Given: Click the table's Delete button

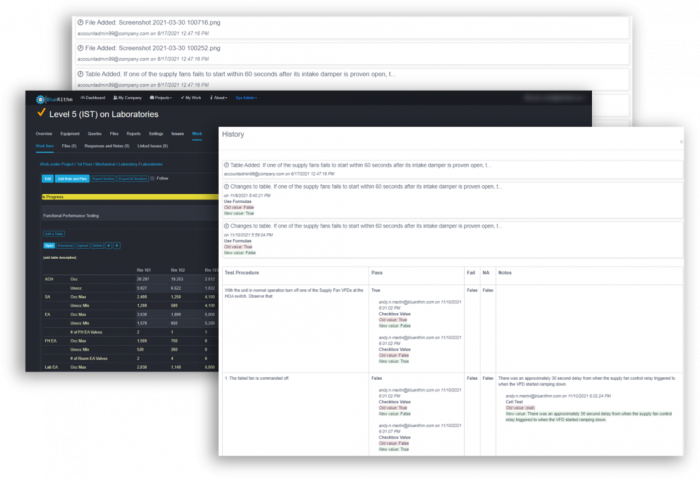Looking at the screenshot, I should coord(97,246).
